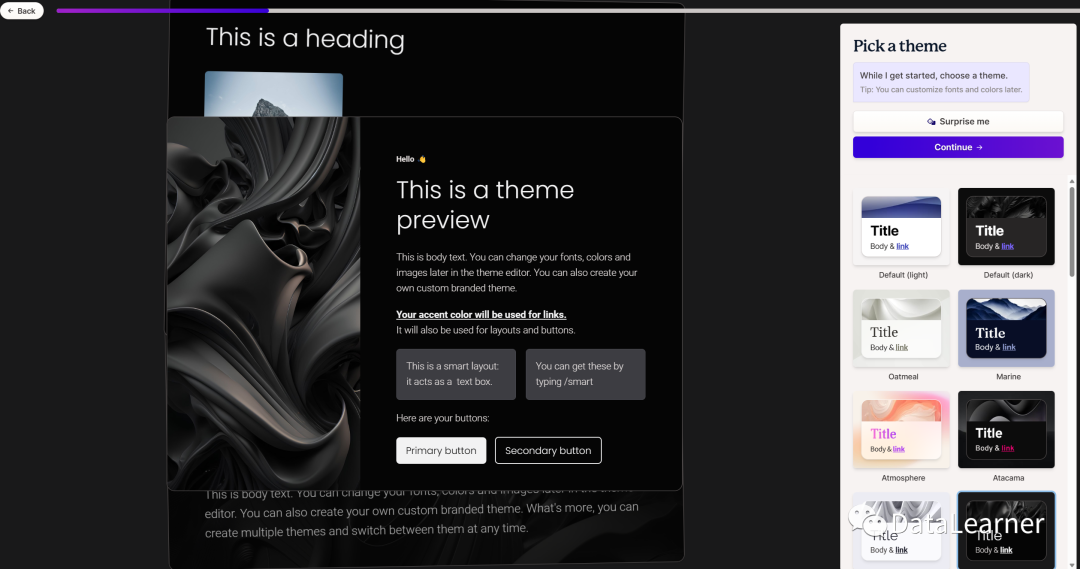Click the purple progress bar at top
The height and width of the screenshot is (569, 1080).
163,10
